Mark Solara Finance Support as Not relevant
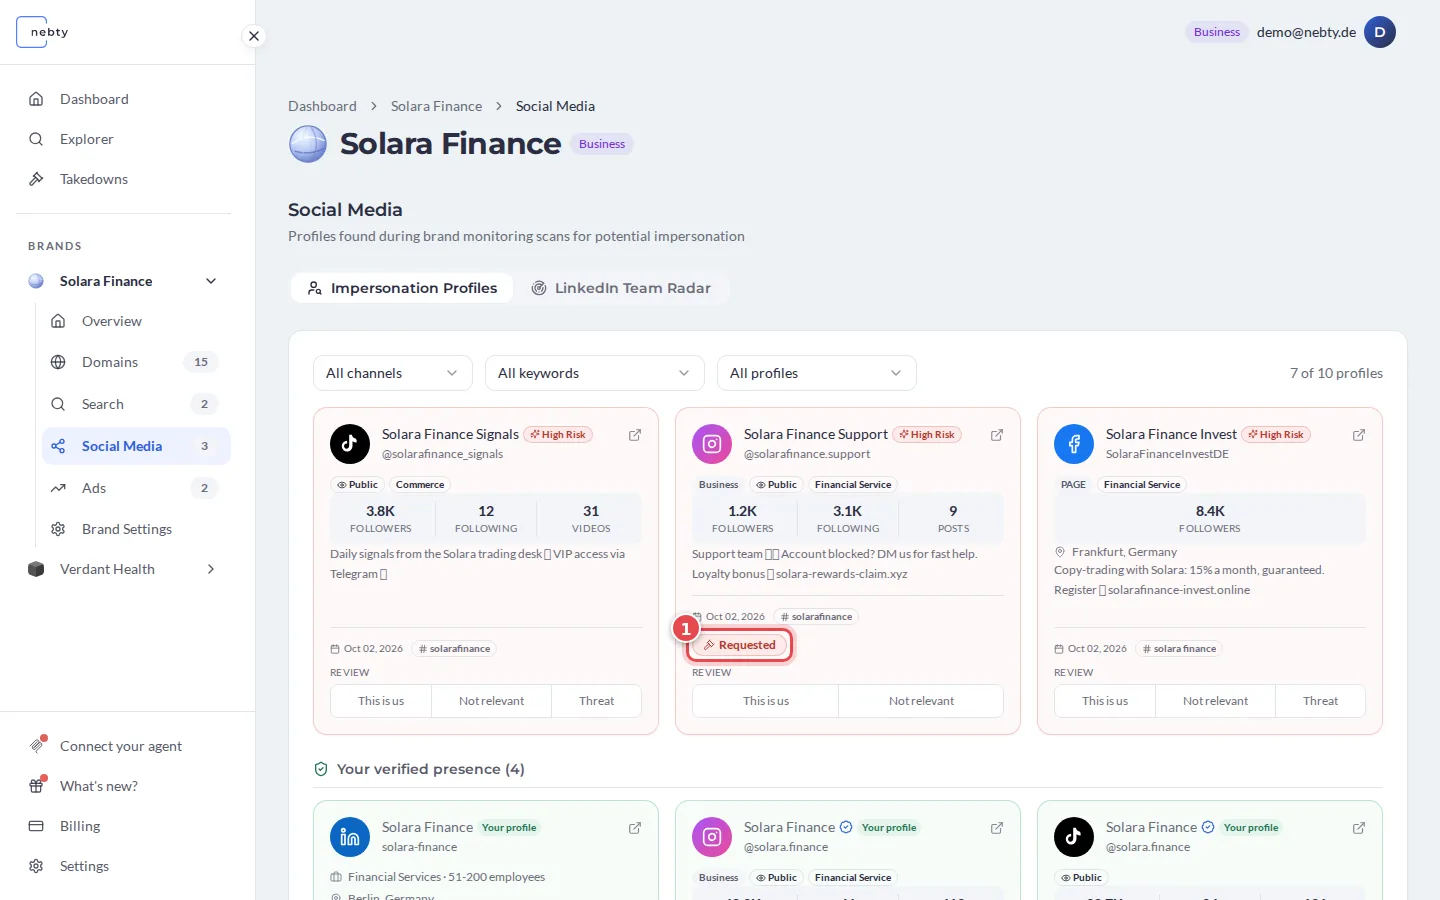The height and width of the screenshot is (900, 1440). [921, 701]
